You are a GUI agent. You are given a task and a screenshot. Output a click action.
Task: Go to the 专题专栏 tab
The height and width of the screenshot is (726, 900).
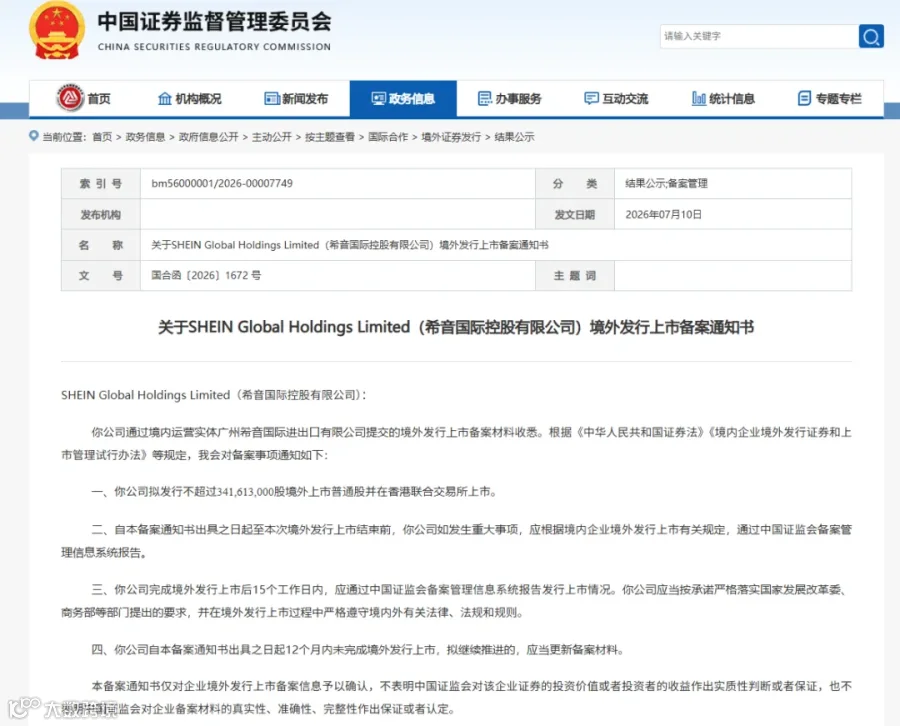tap(830, 99)
